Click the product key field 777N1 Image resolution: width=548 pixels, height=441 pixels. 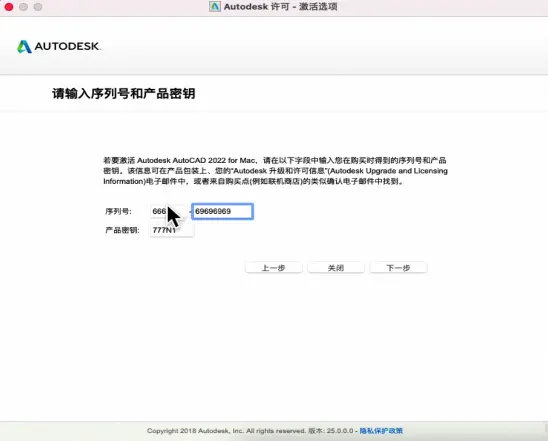172,230
